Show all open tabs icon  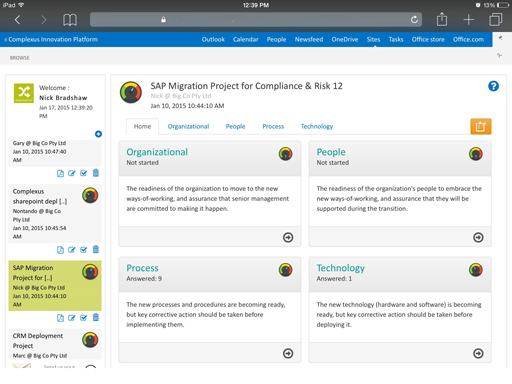point(496,19)
